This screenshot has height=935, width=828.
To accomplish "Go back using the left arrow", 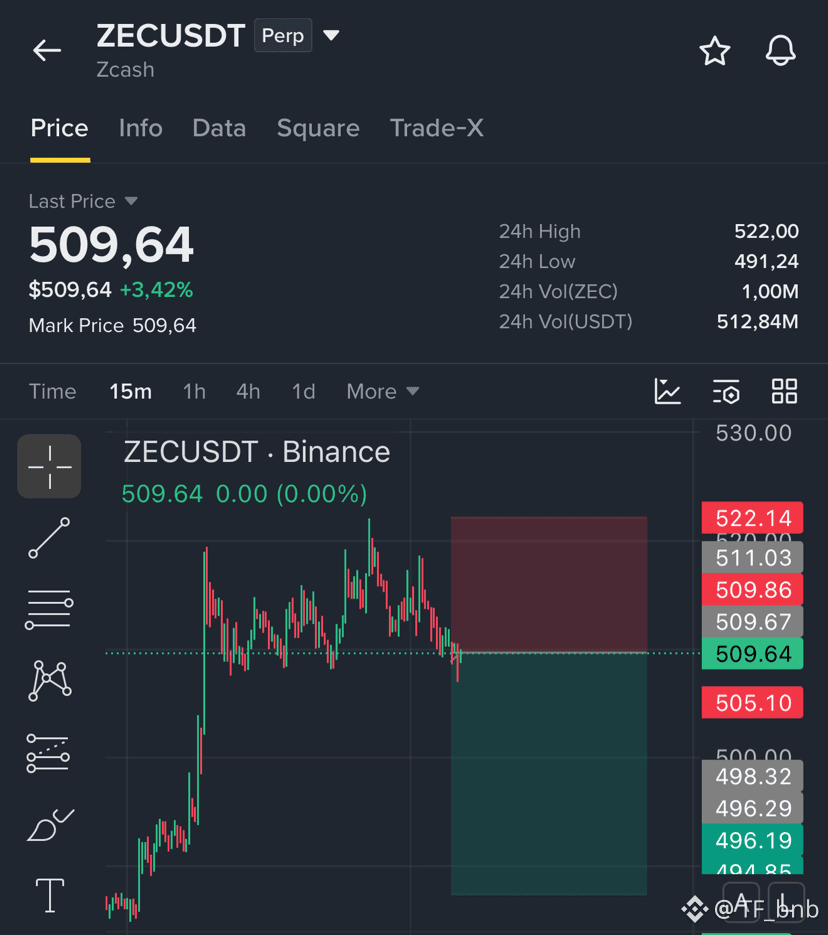I will (x=47, y=51).
